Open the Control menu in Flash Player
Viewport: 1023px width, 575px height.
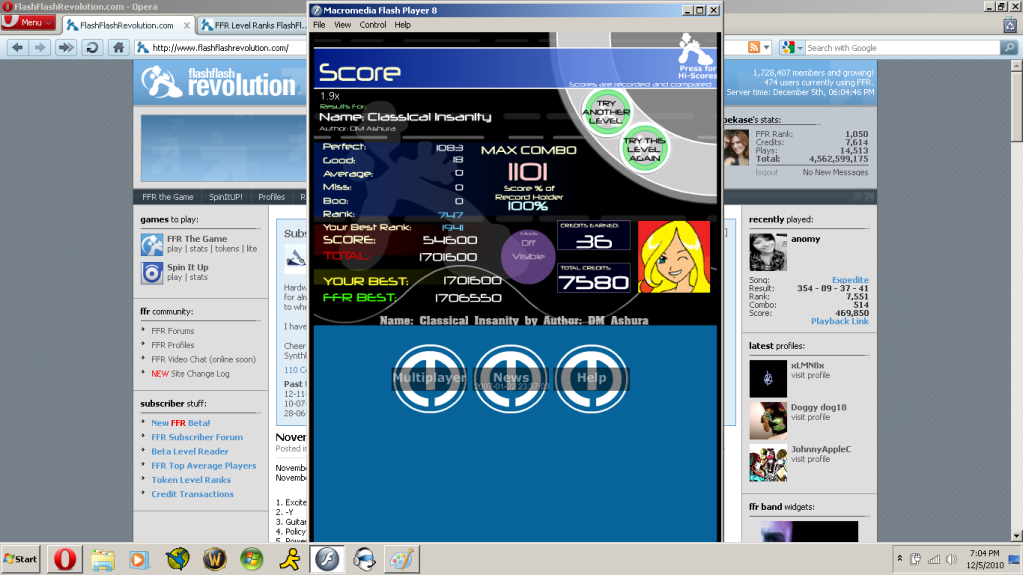pos(372,25)
